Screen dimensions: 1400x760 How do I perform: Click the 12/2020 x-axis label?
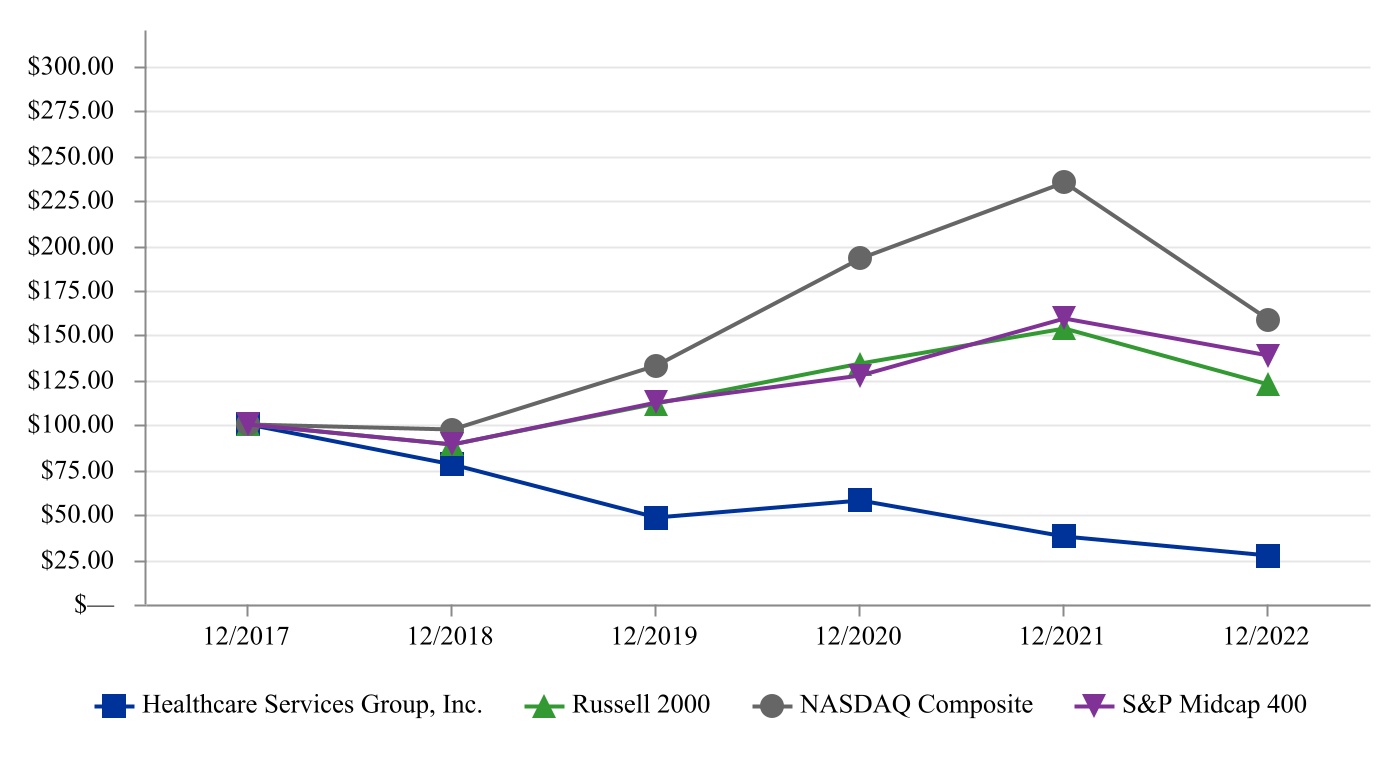859,637
